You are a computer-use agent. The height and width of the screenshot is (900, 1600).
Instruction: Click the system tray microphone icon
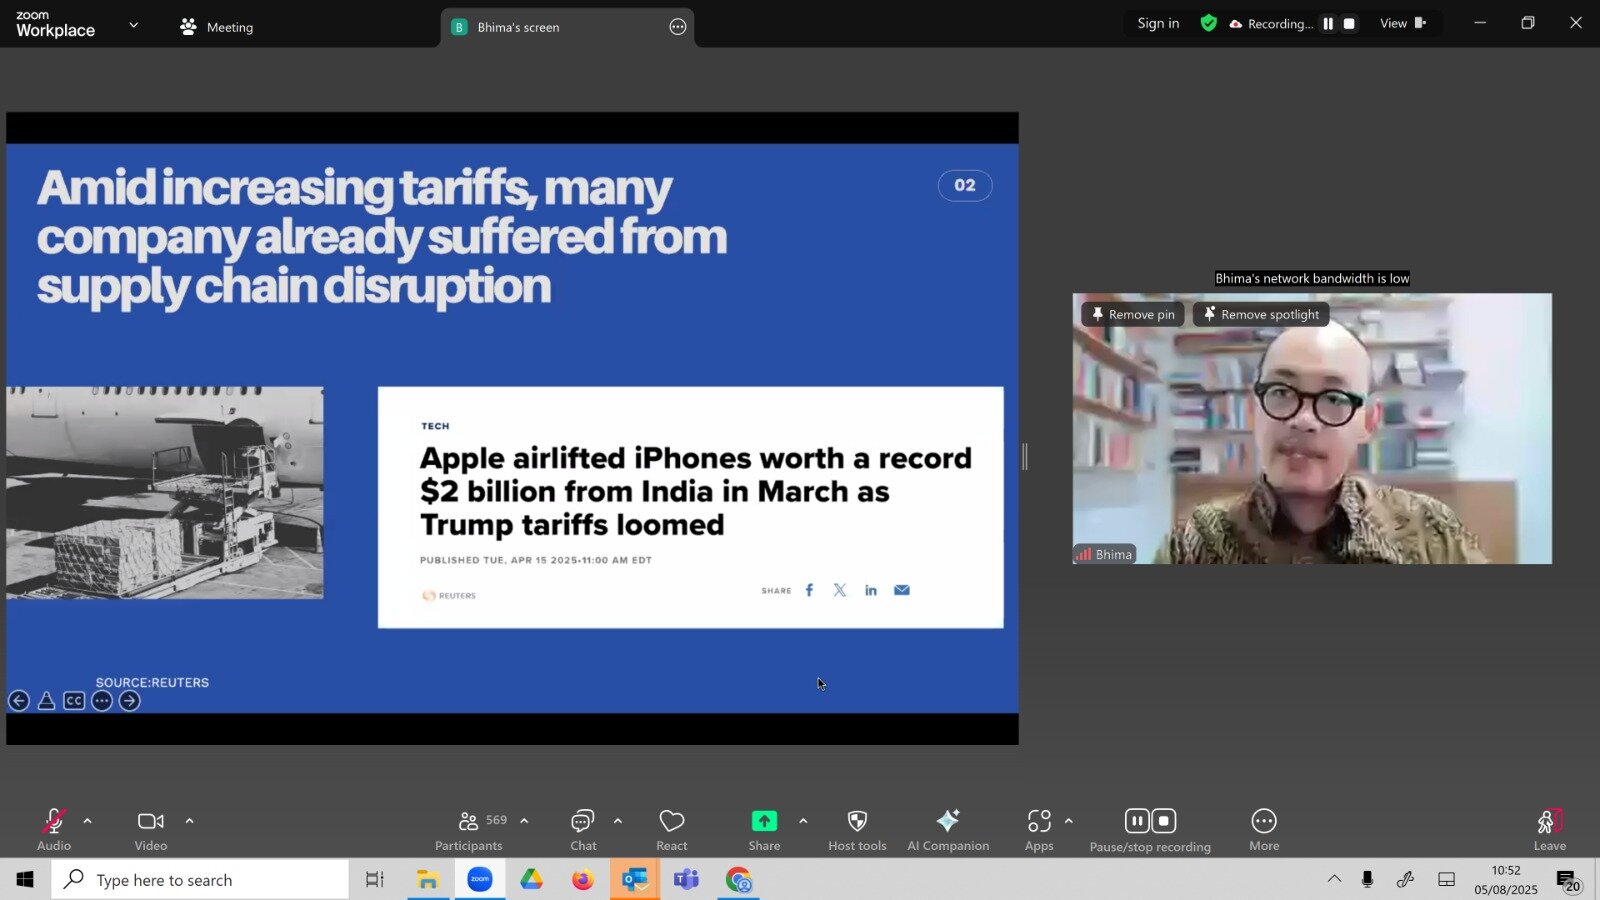click(x=1367, y=879)
